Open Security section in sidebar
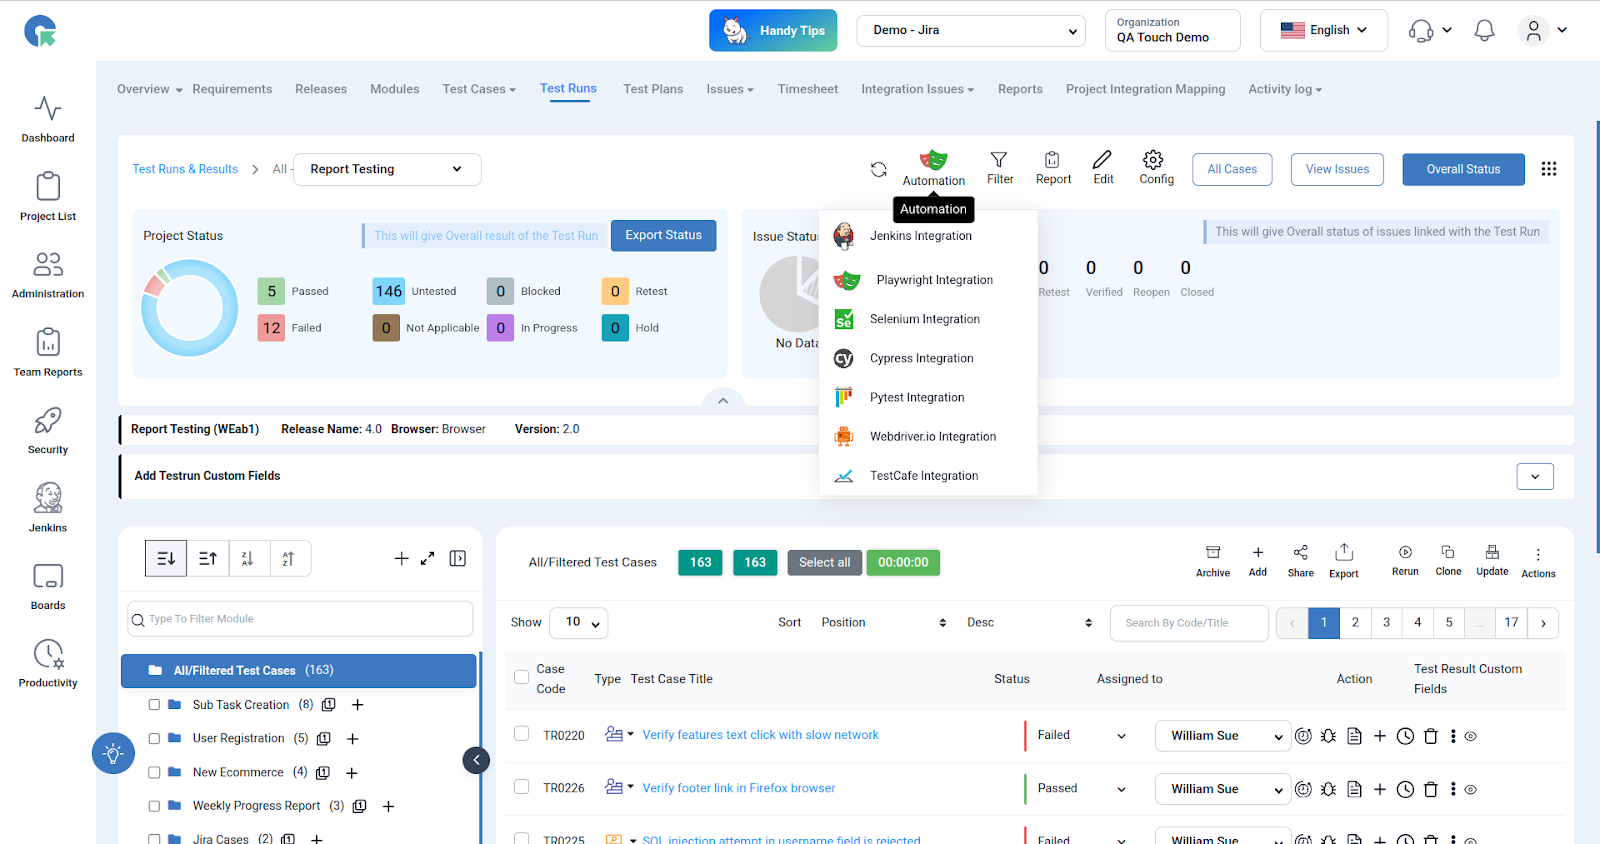 (x=48, y=430)
